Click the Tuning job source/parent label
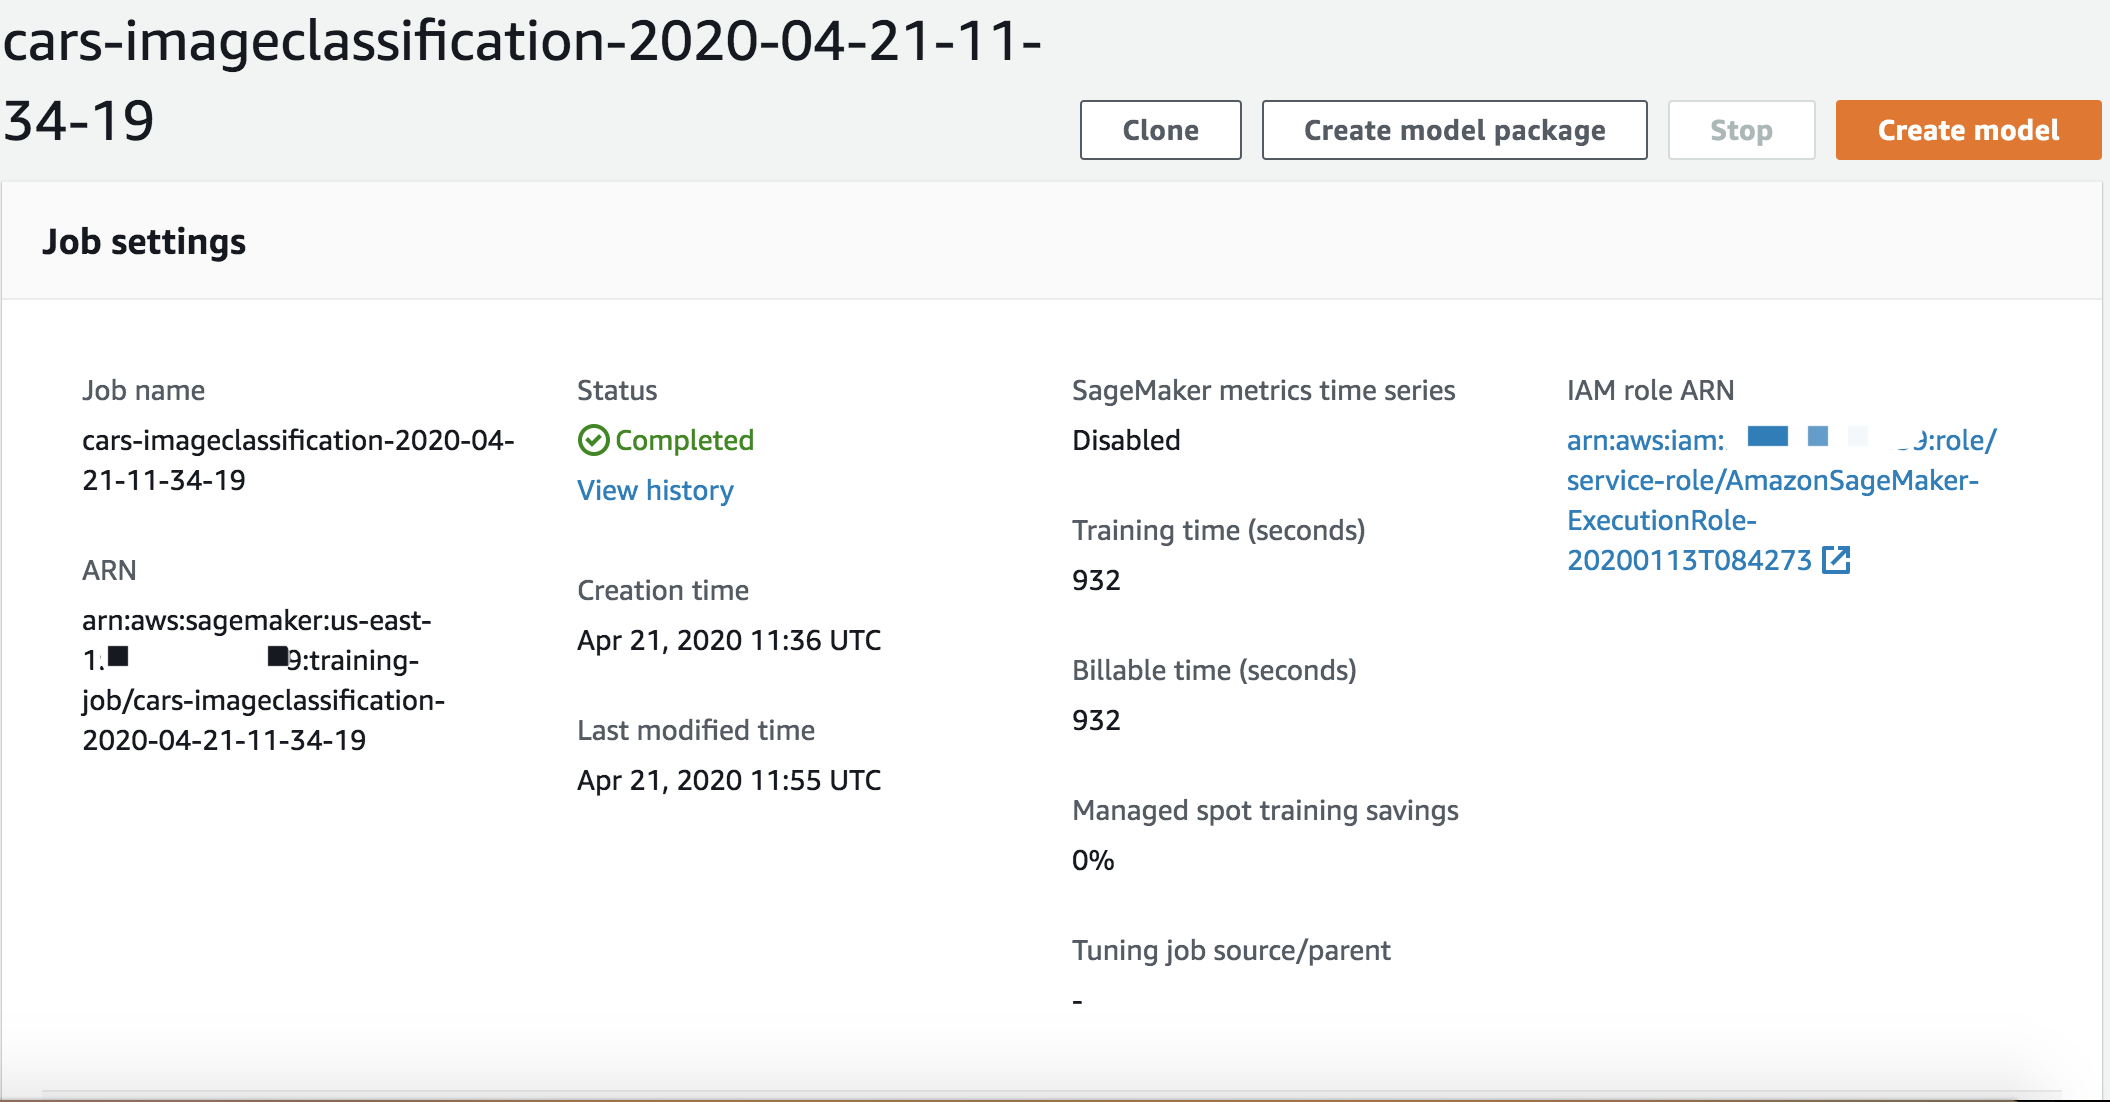 click(x=1231, y=950)
